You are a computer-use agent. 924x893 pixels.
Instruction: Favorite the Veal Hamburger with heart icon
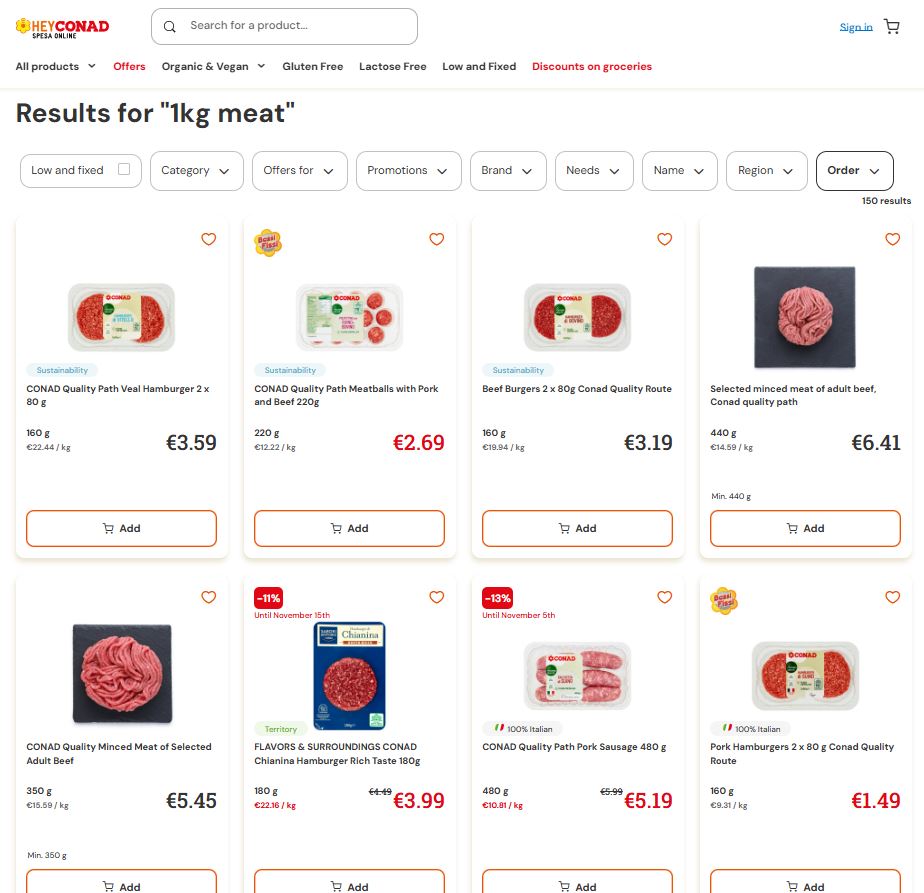(x=209, y=239)
